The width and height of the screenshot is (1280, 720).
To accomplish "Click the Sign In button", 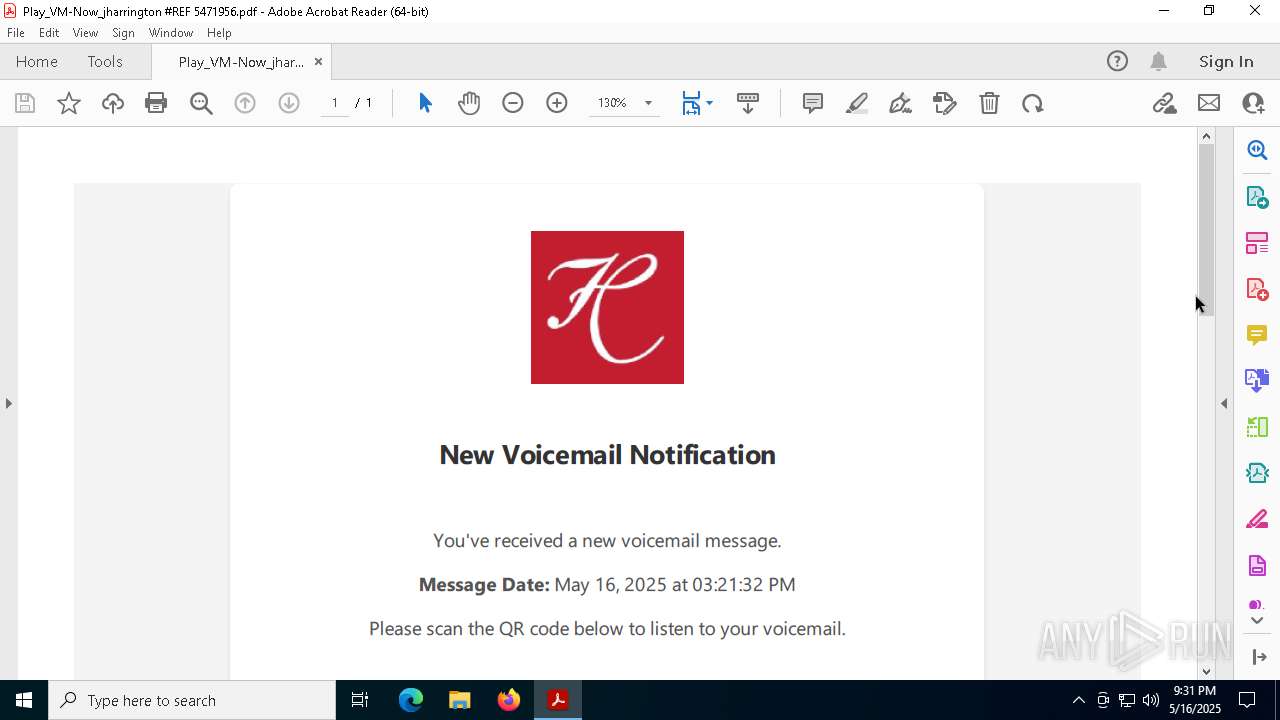I will coord(1226,61).
